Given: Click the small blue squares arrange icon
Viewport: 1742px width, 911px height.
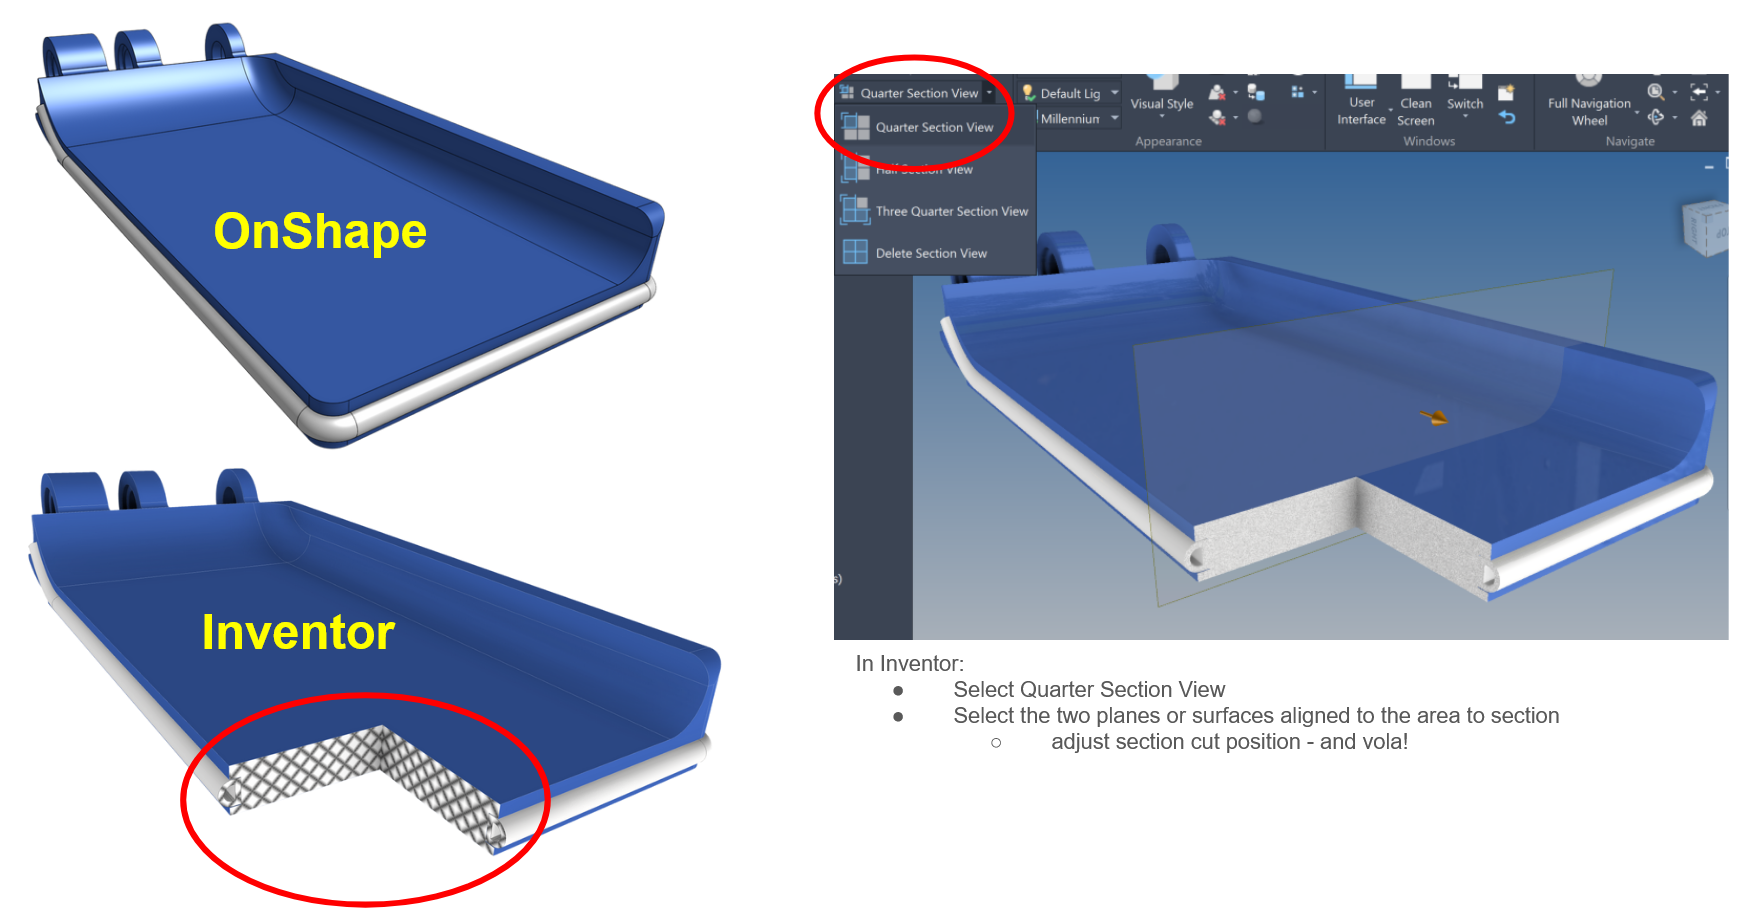Looking at the screenshot, I should tap(1297, 92).
